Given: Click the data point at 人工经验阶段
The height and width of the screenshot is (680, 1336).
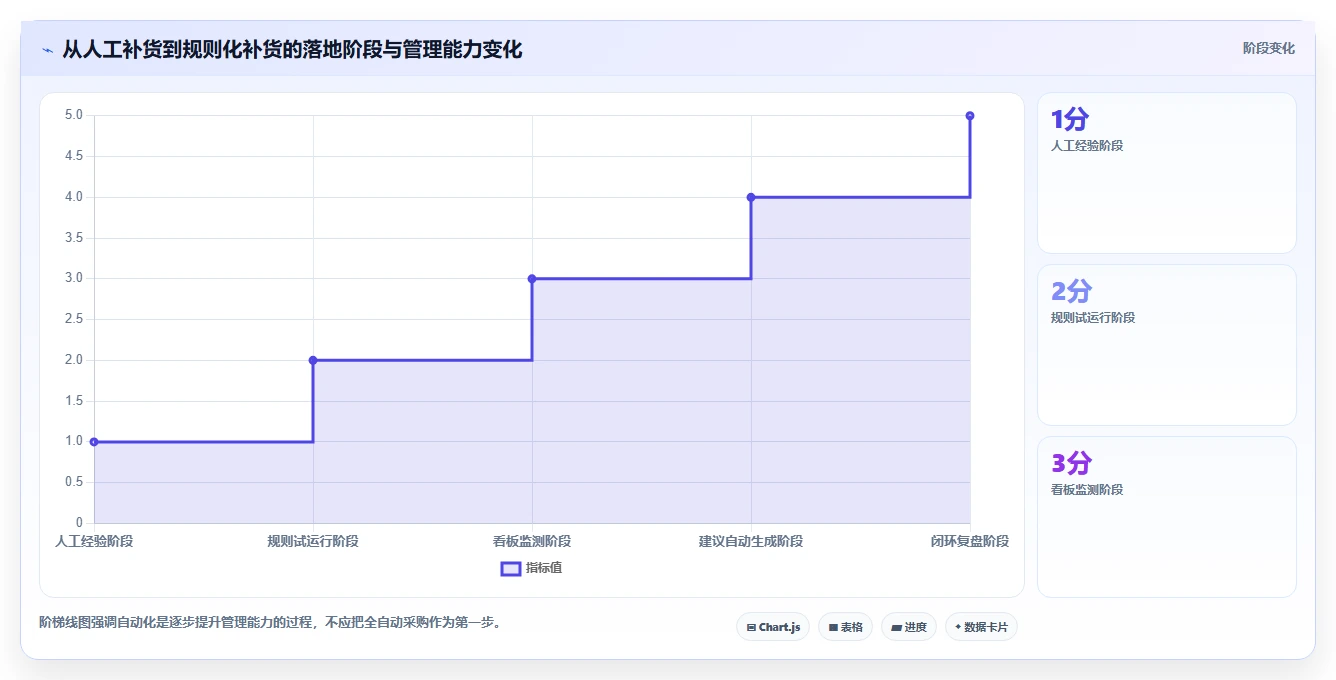Looking at the screenshot, I should click(x=94, y=441).
